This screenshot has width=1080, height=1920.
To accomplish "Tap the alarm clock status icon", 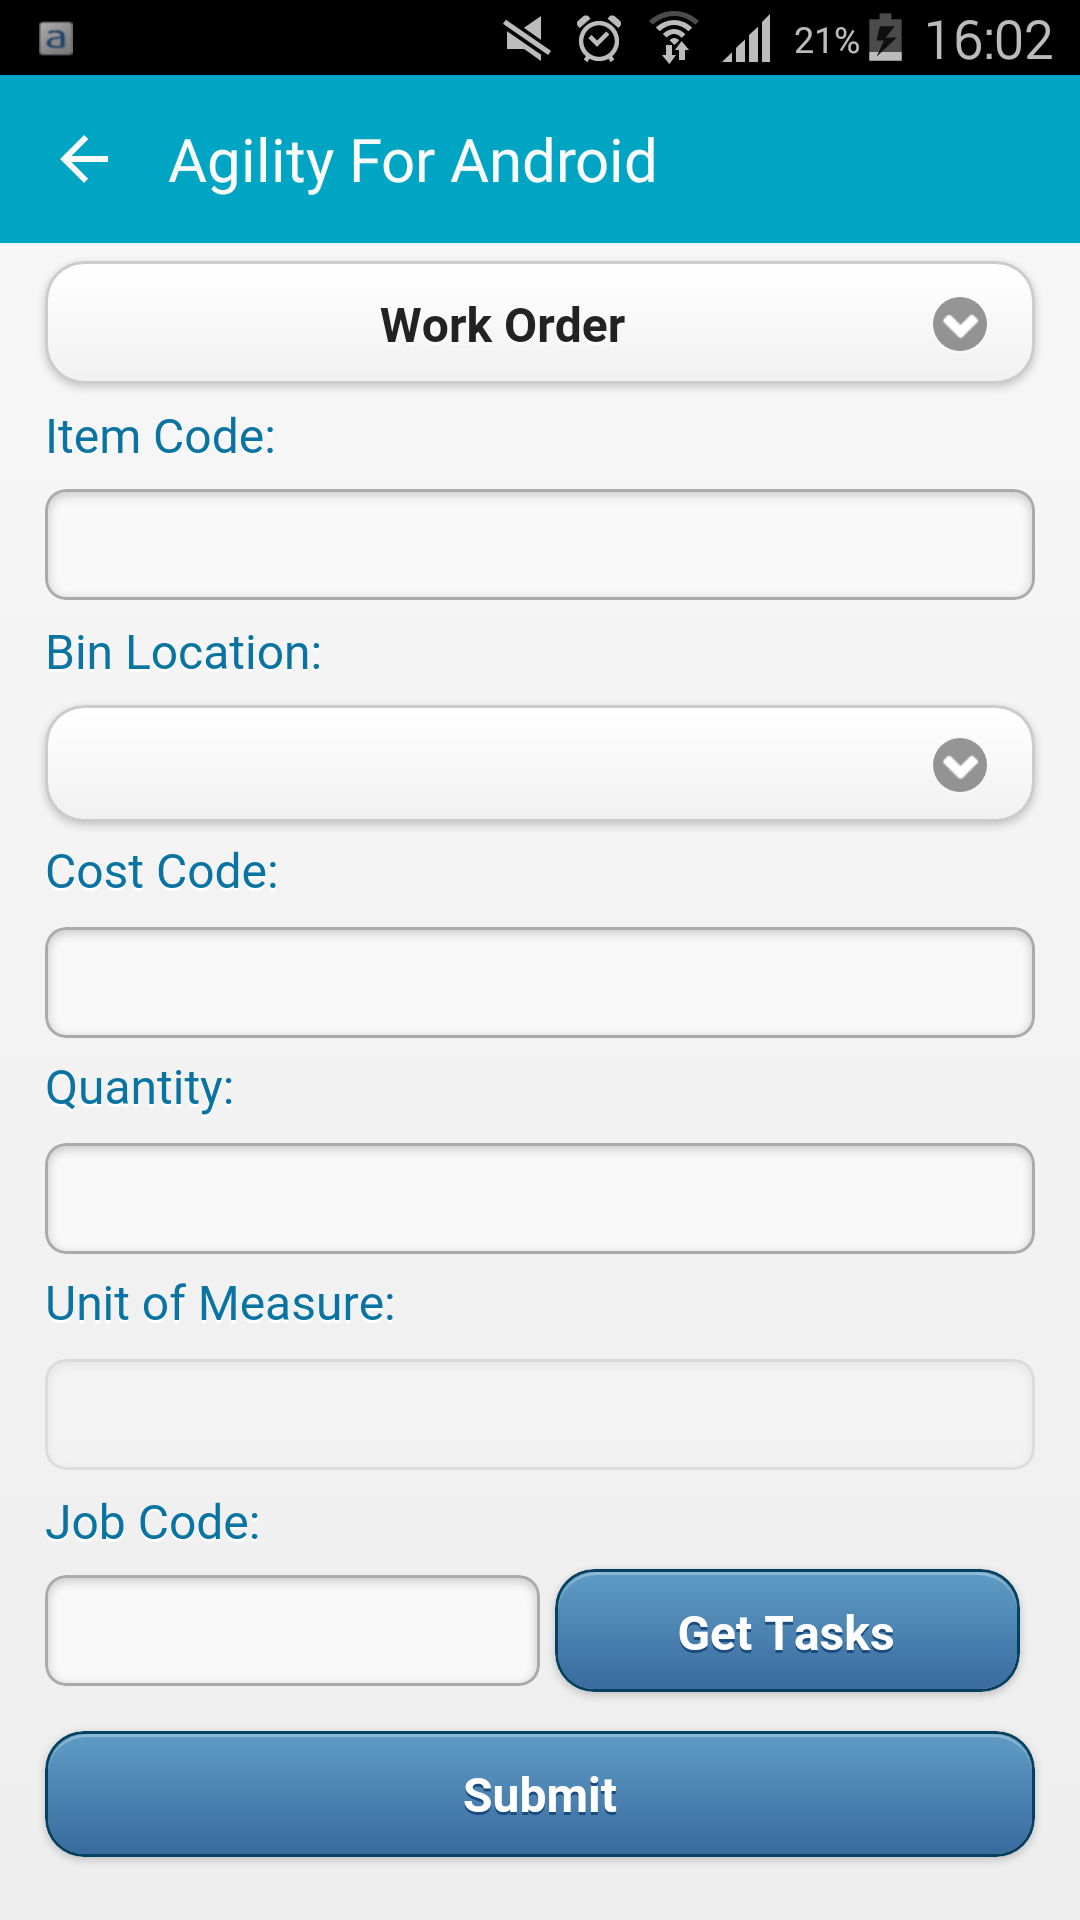I will click(x=599, y=40).
